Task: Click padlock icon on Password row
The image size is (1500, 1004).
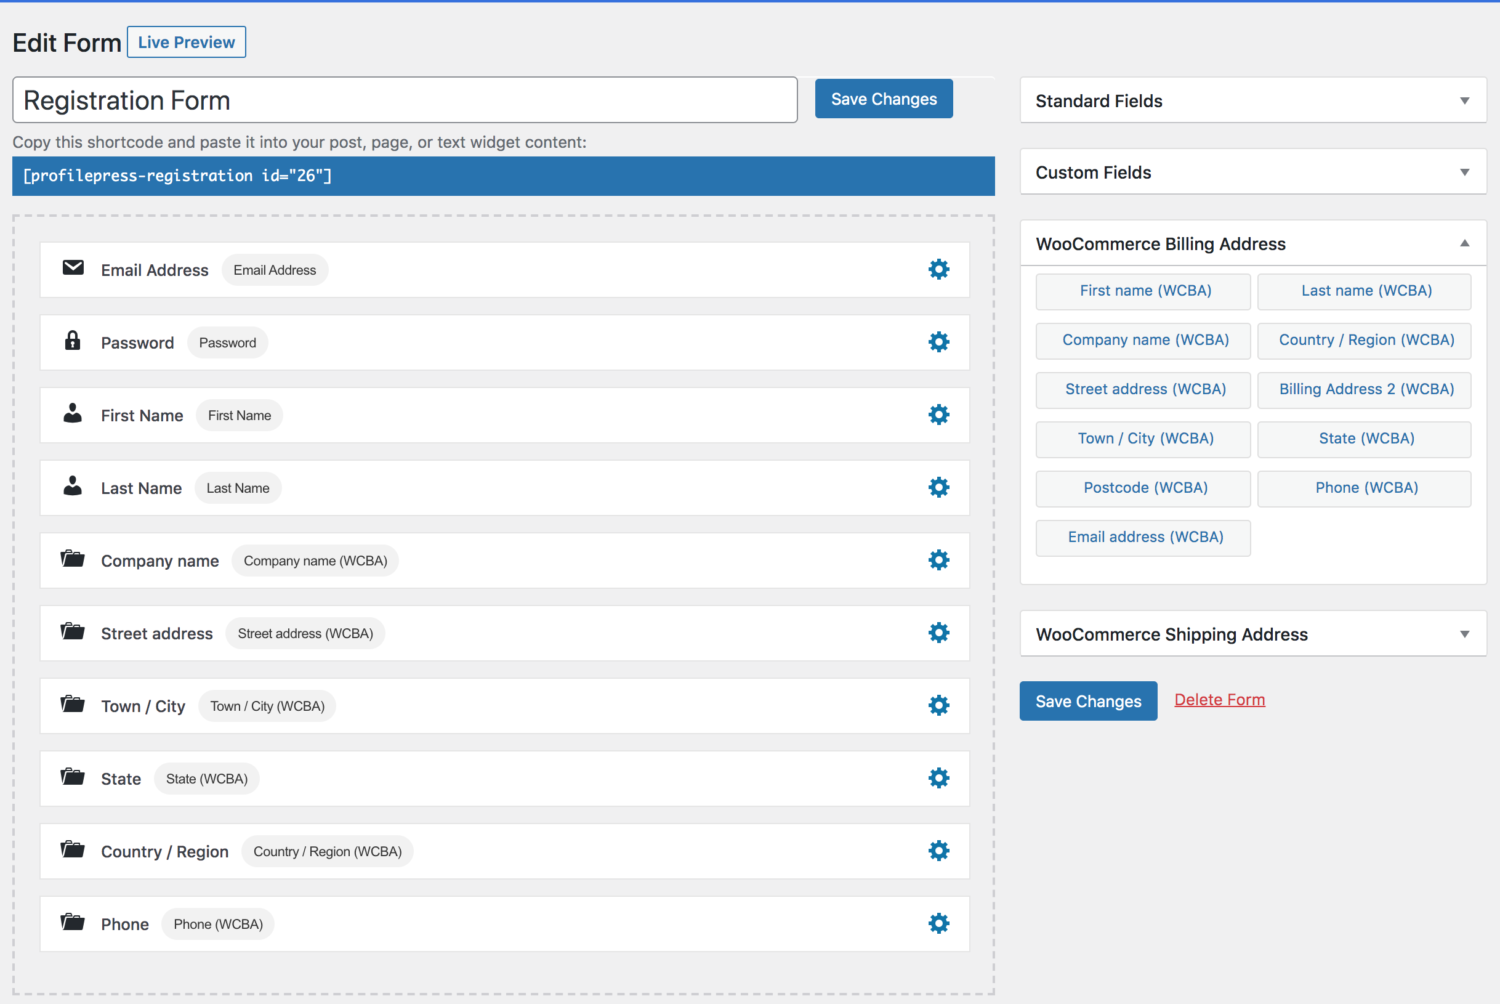Action: pos(73,340)
